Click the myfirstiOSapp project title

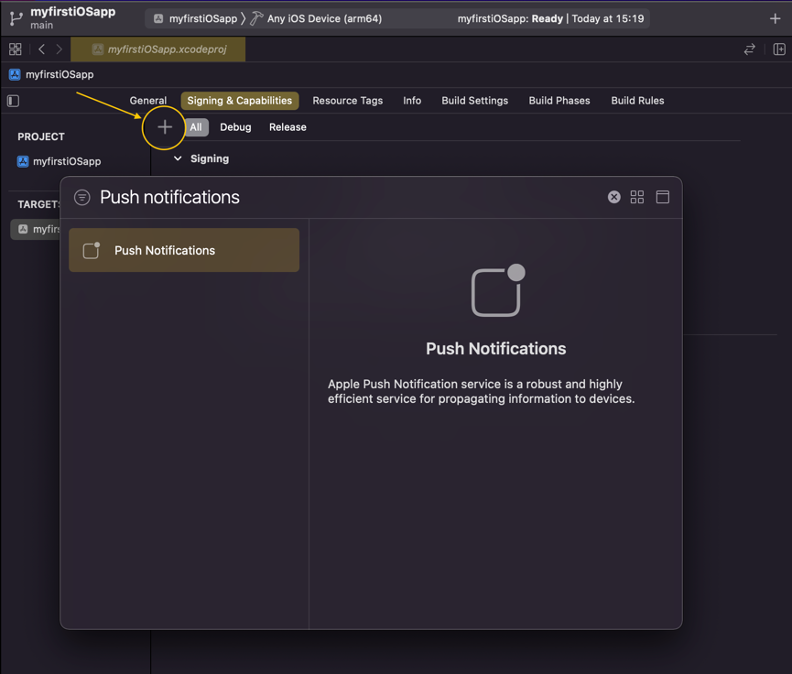[73, 11]
